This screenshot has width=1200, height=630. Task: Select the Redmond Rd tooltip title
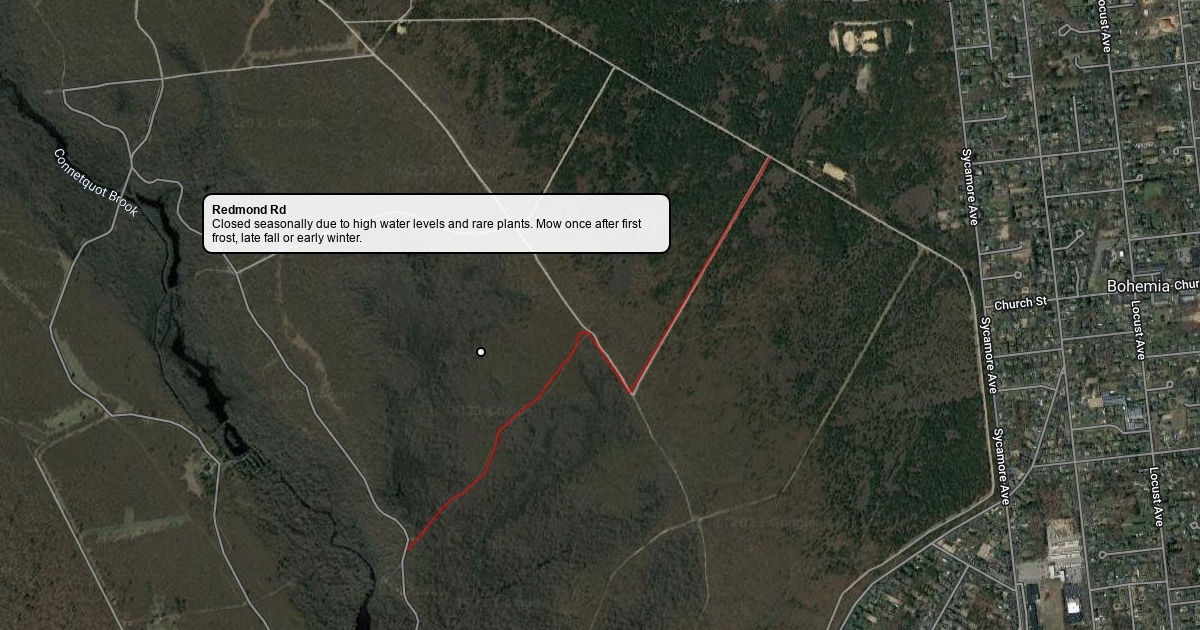249,210
